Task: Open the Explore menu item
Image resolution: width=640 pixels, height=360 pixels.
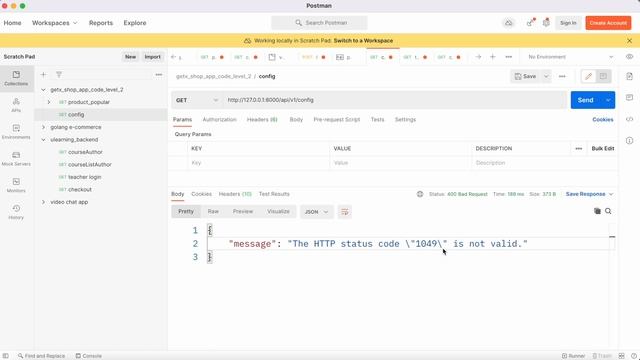Action: (135, 23)
